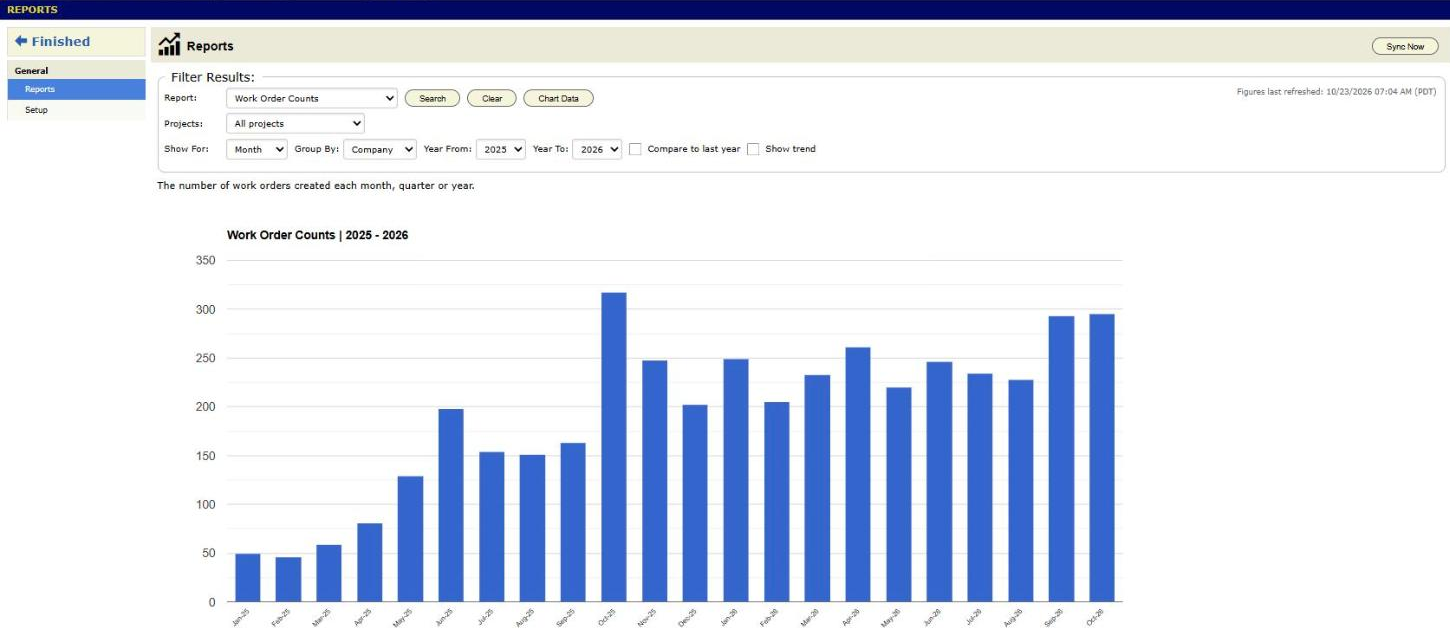Click the Feb-26 bar in the chart

pos(777,502)
